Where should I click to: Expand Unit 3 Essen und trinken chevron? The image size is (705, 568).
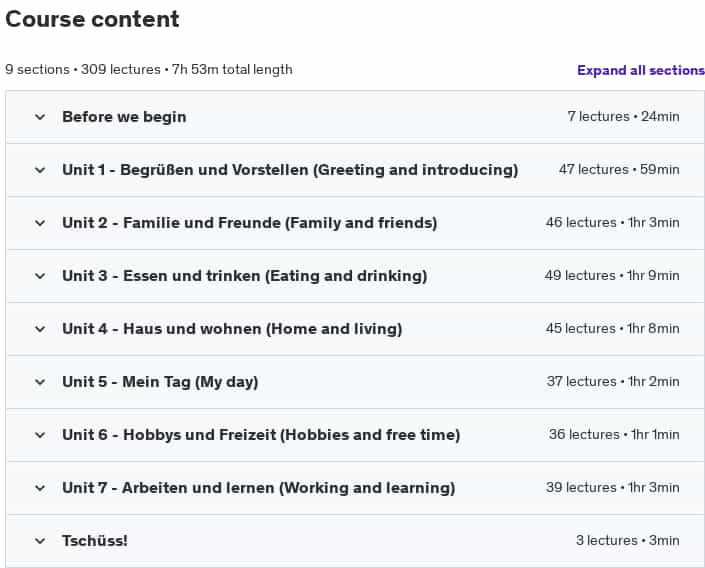[40, 276]
